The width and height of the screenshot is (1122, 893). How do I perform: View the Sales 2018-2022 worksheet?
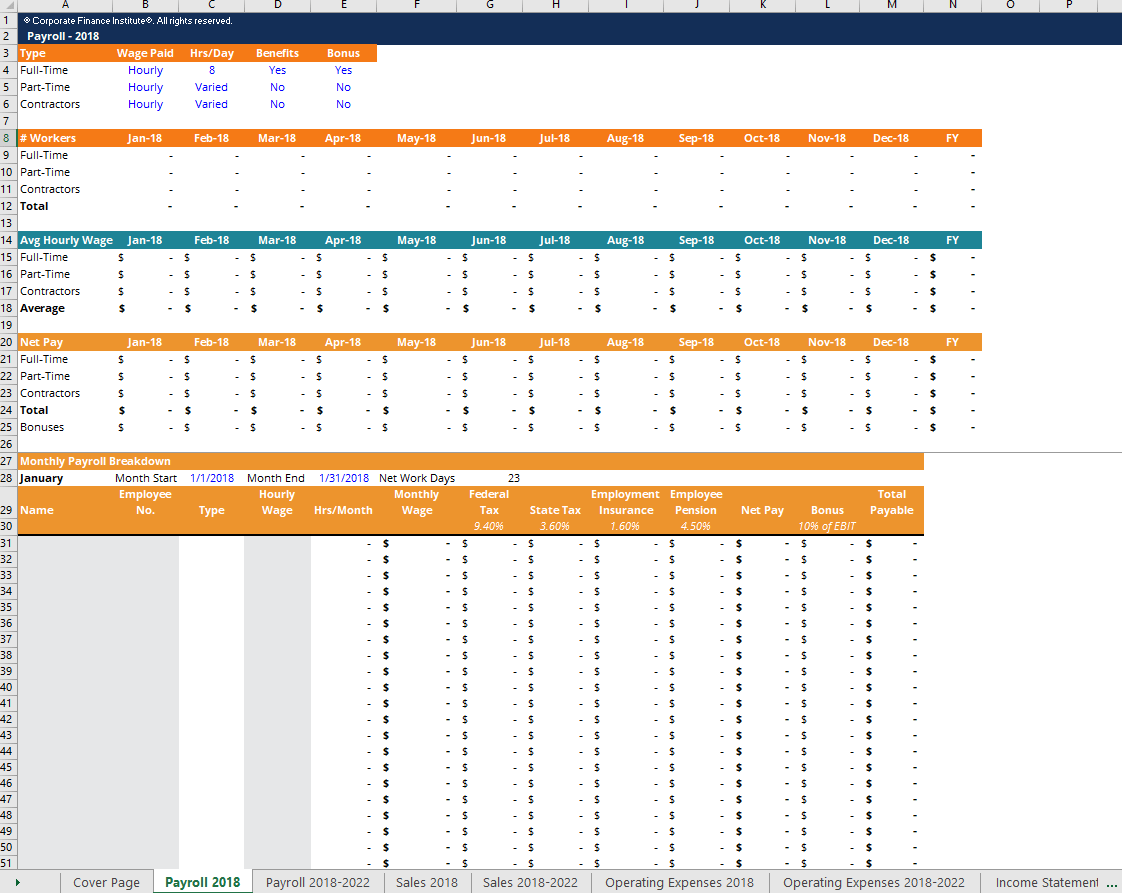tap(531, 882)
